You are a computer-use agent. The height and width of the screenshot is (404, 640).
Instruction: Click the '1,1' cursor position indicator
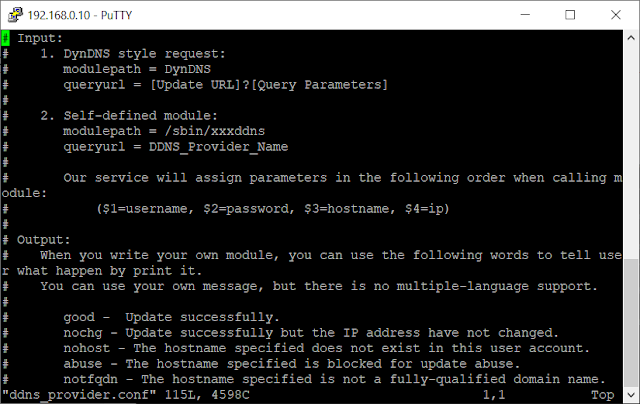click(x=494, y=395)
